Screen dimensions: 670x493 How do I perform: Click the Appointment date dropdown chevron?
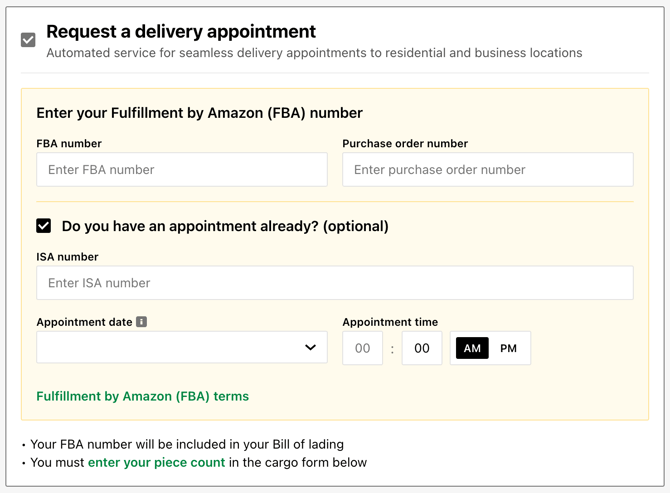(x=311, y=347)
